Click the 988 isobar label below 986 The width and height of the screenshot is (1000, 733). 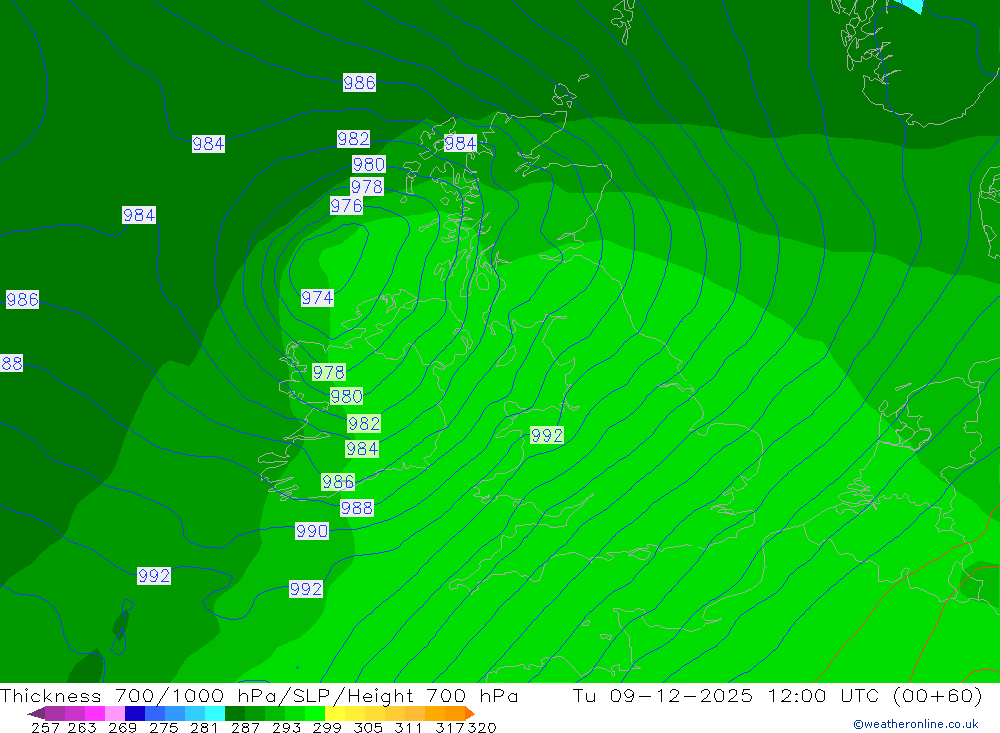[357, 508]
